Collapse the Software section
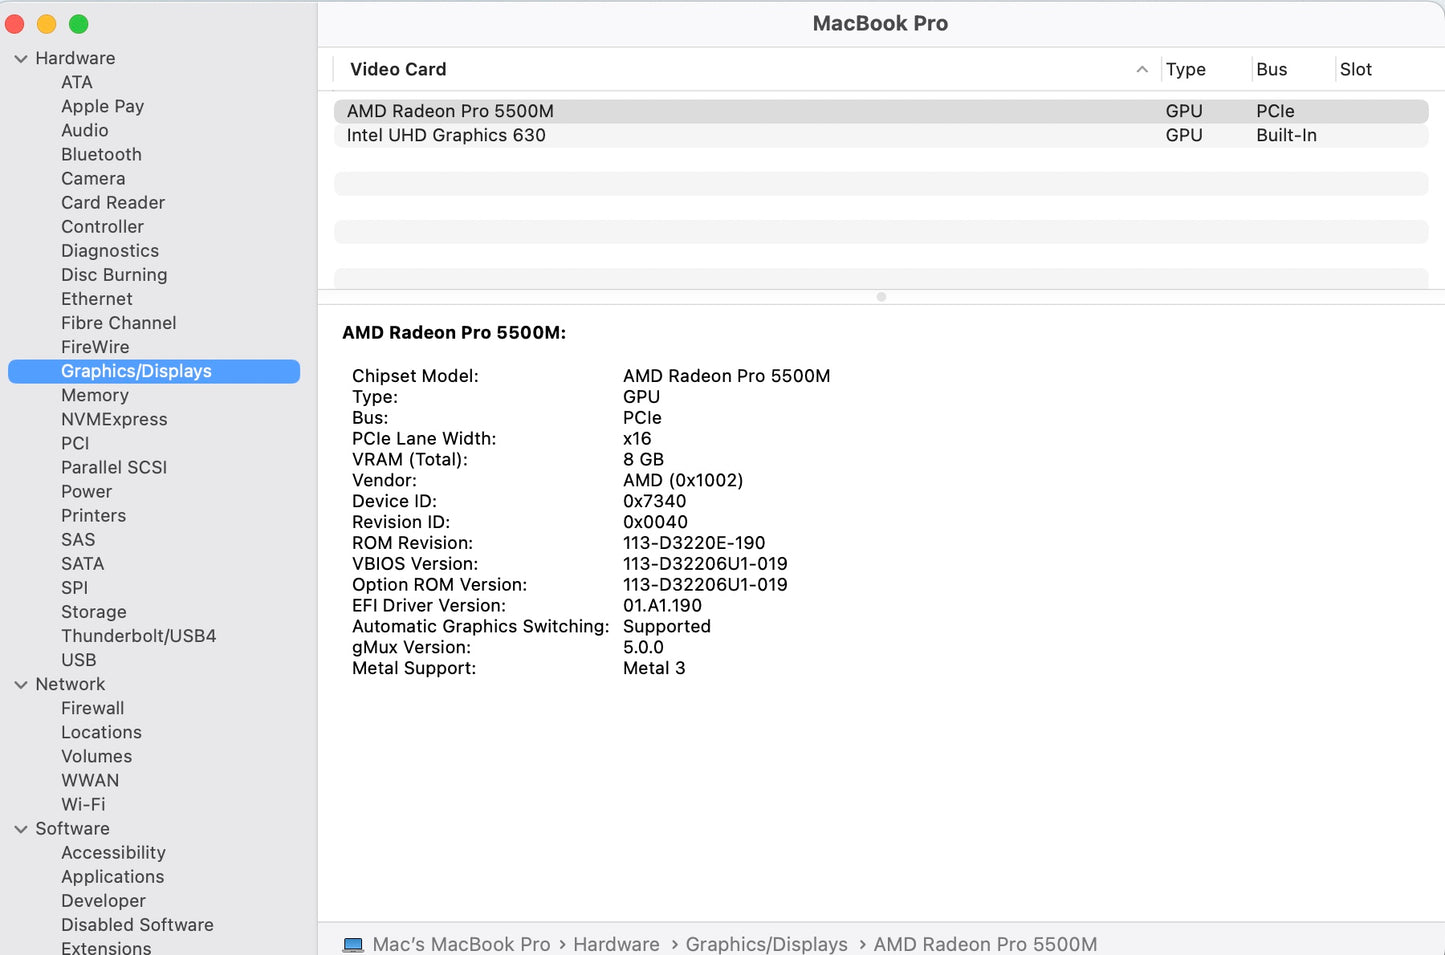This screenshot has width=1445, height=955. 22,828
